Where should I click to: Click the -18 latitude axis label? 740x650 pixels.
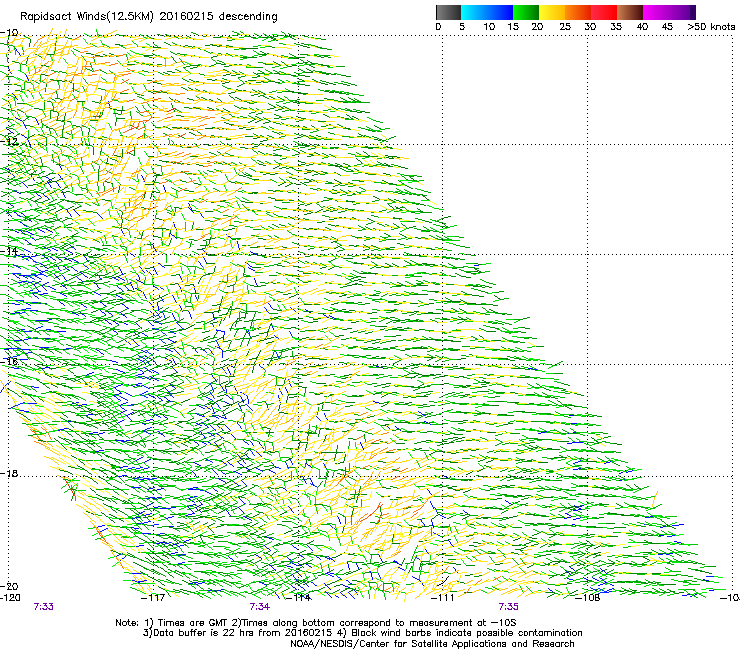coord(10,473)
